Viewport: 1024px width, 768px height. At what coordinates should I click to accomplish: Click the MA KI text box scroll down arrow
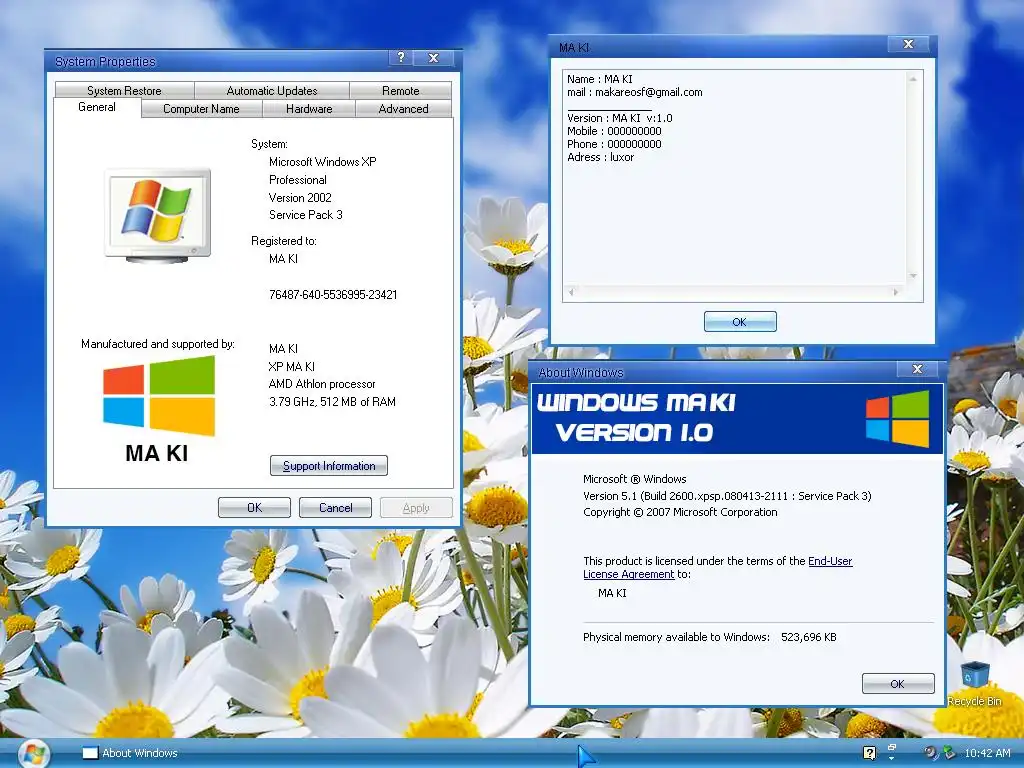[x=913, y=276]
